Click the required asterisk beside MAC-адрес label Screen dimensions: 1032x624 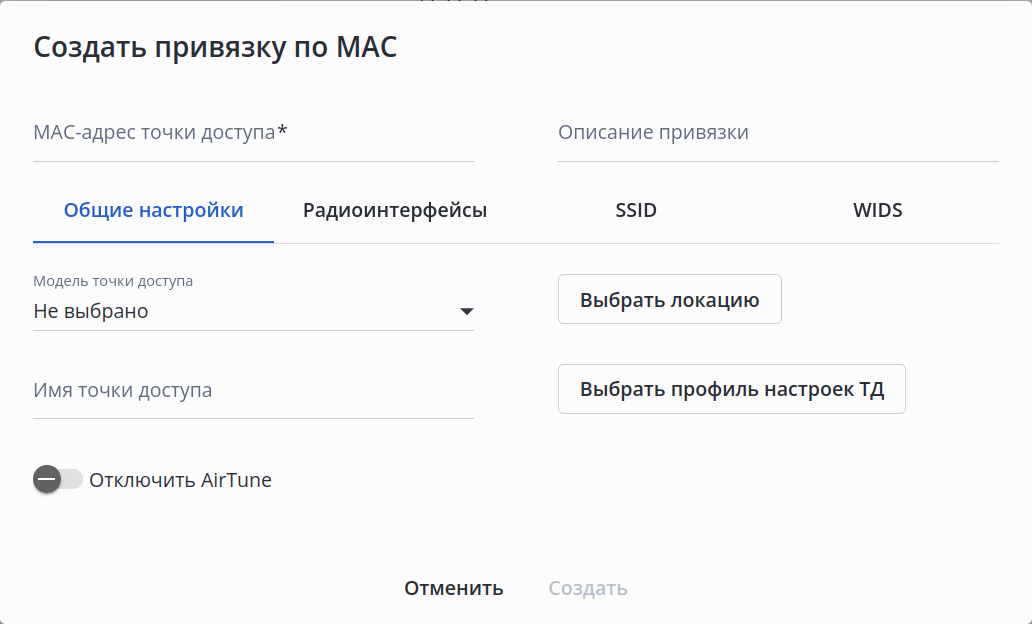pyautogui.click(x=283, y=130)
